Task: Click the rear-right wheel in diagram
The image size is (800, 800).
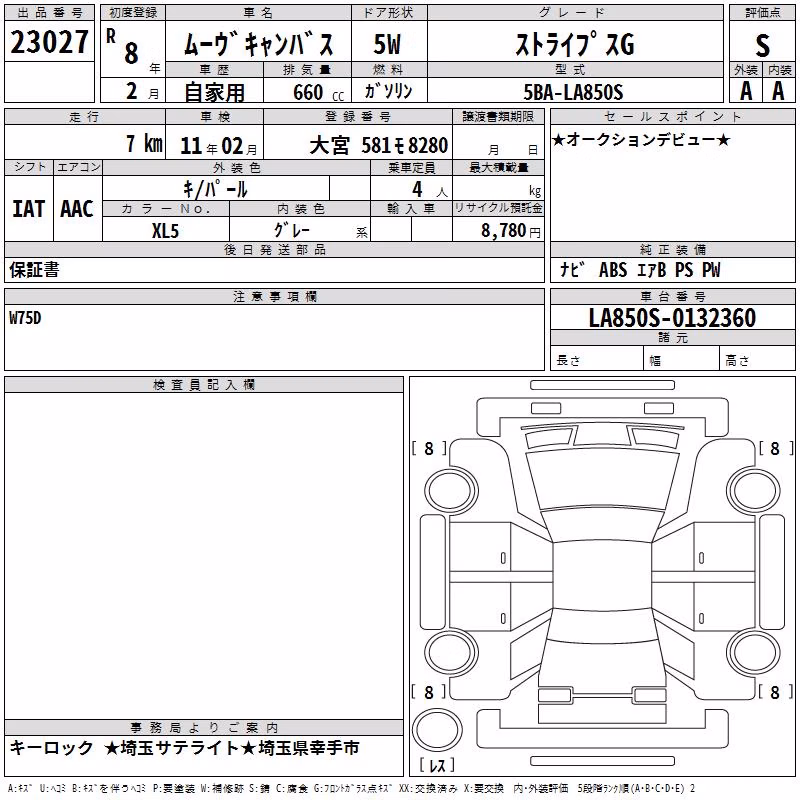Action: coord(754,653)
